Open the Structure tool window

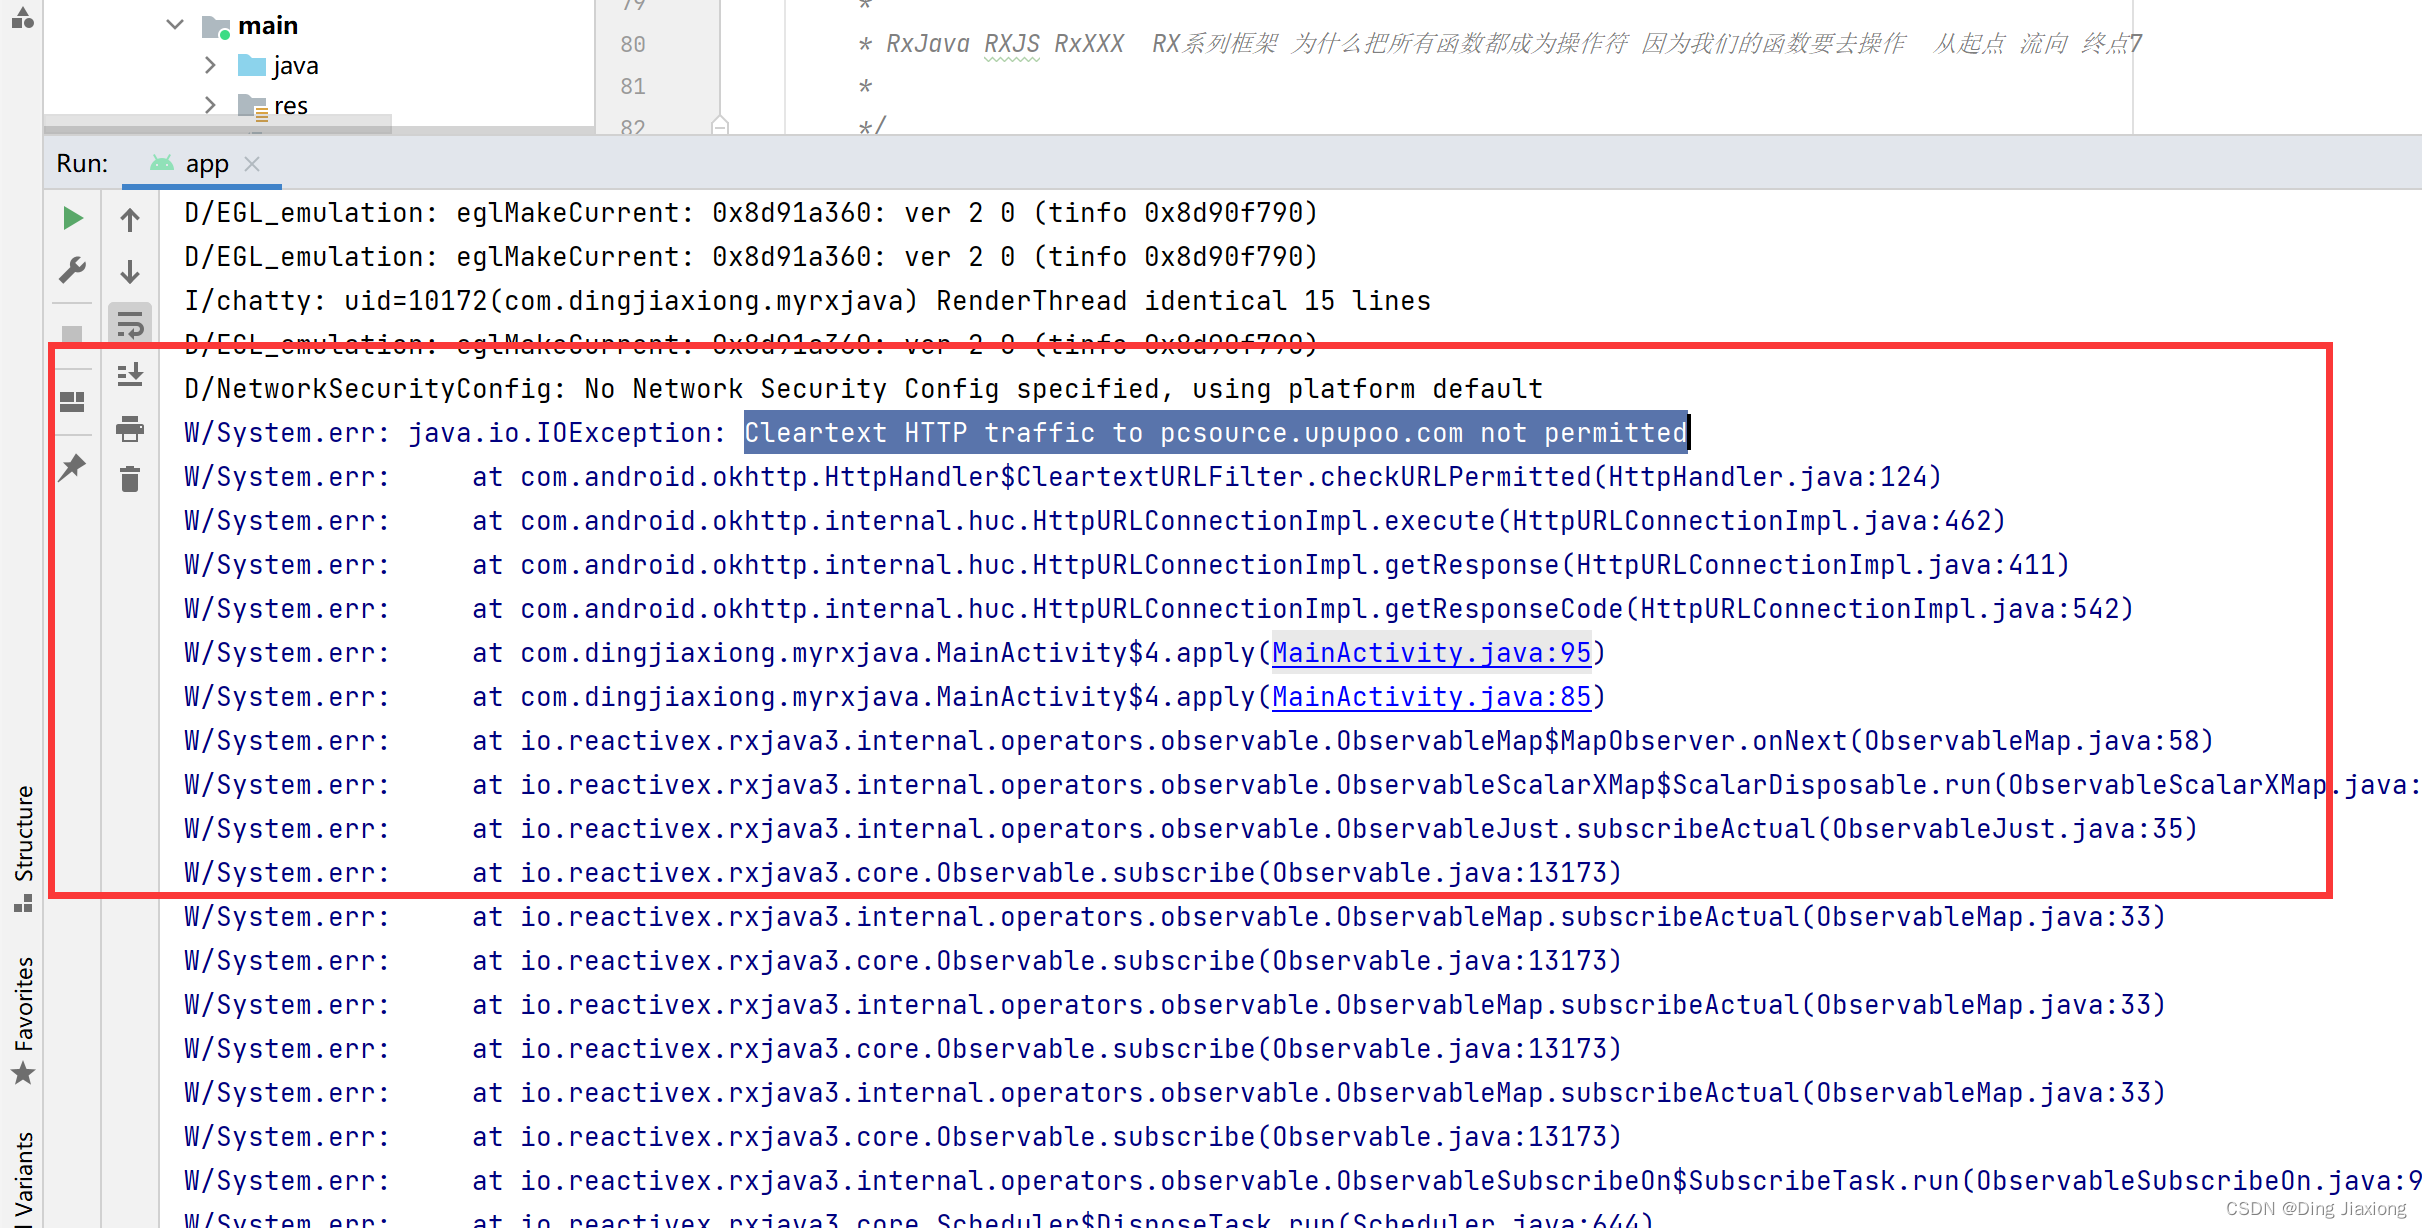click(x=22, y=847)
